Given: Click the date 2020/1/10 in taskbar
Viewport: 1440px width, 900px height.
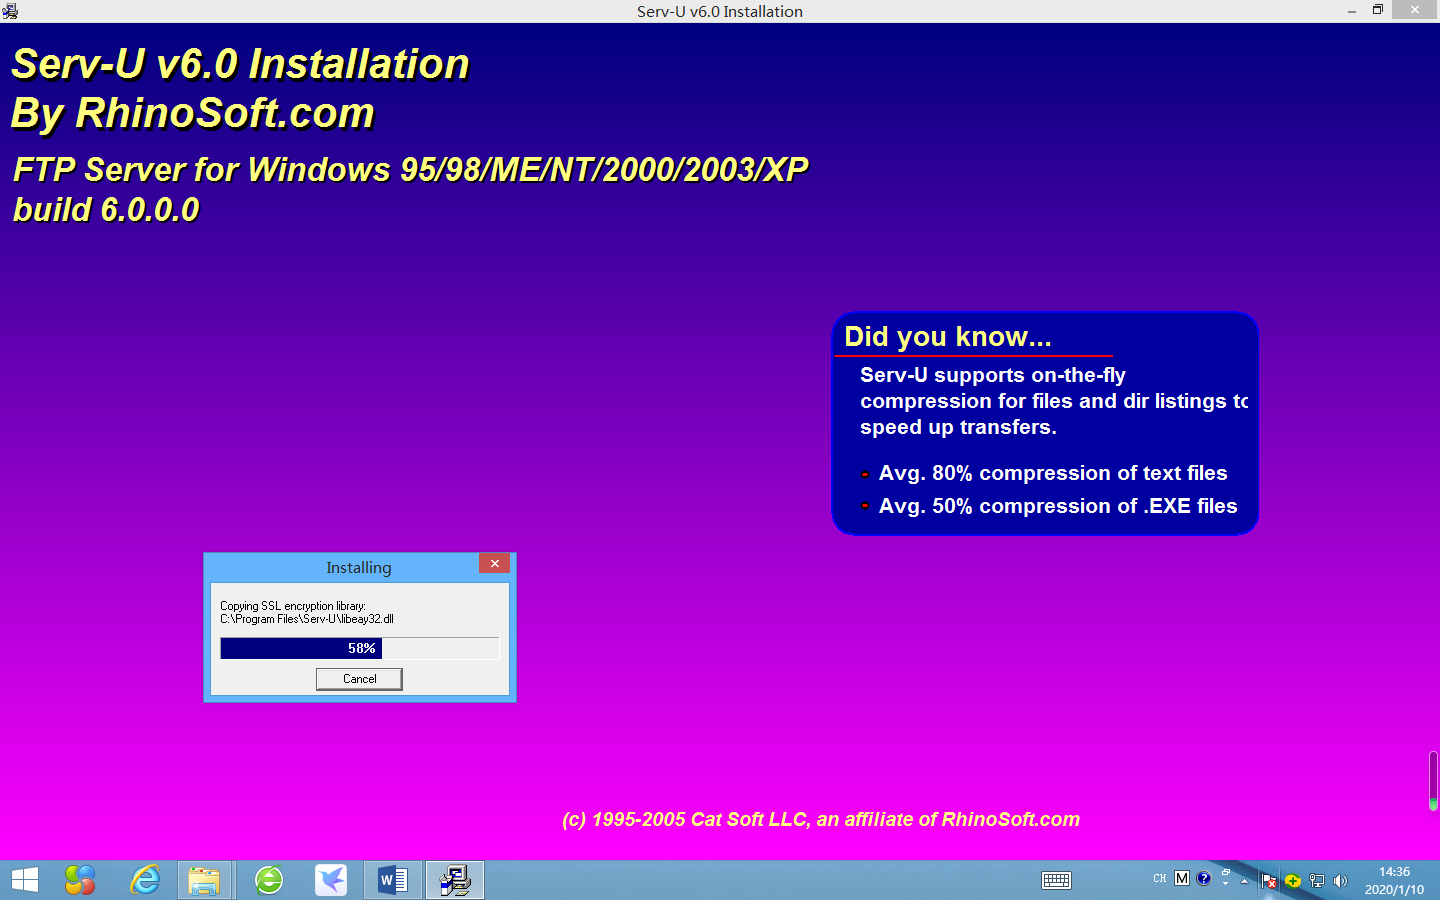Looking at the screenshot, I should 1394,890.
